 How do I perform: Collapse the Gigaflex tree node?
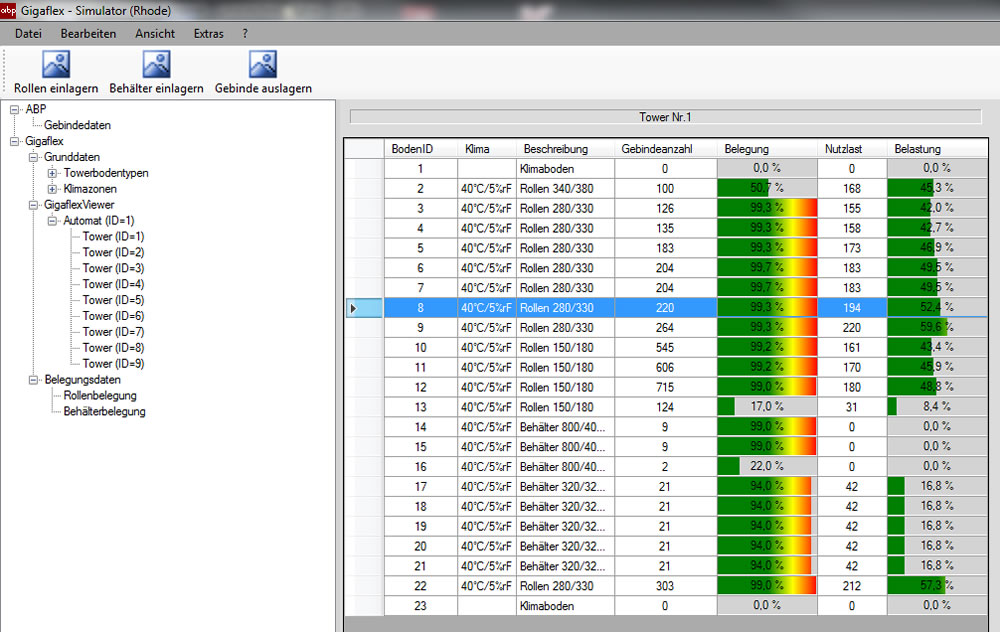click(14, 142)
